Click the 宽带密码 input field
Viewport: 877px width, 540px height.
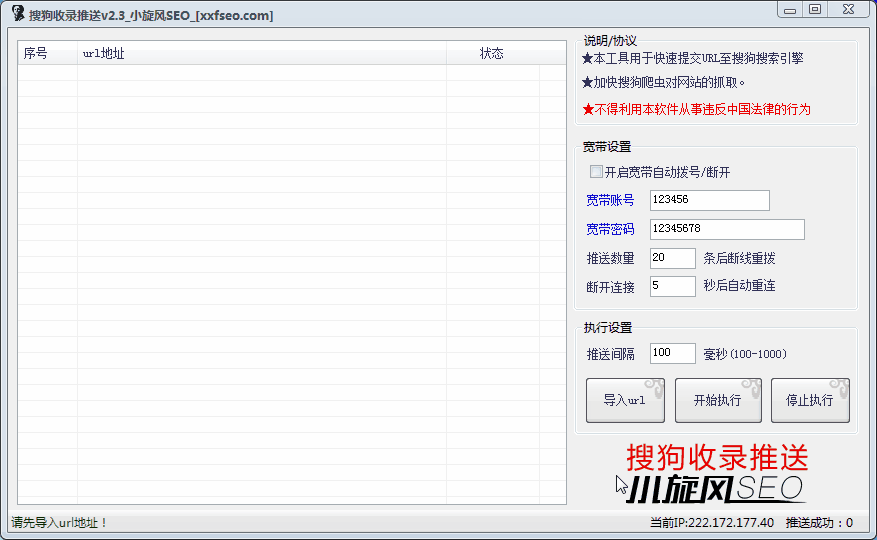pyautogui.click(x=727, y=229)
